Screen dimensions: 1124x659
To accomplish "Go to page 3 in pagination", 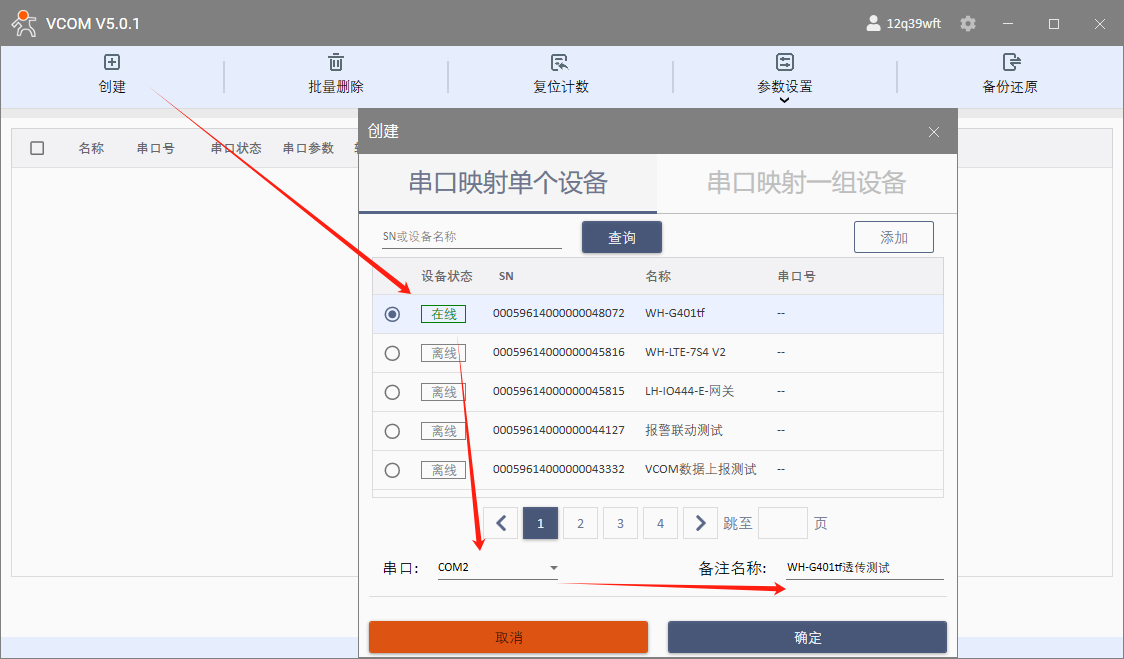I will coord(620,523).
